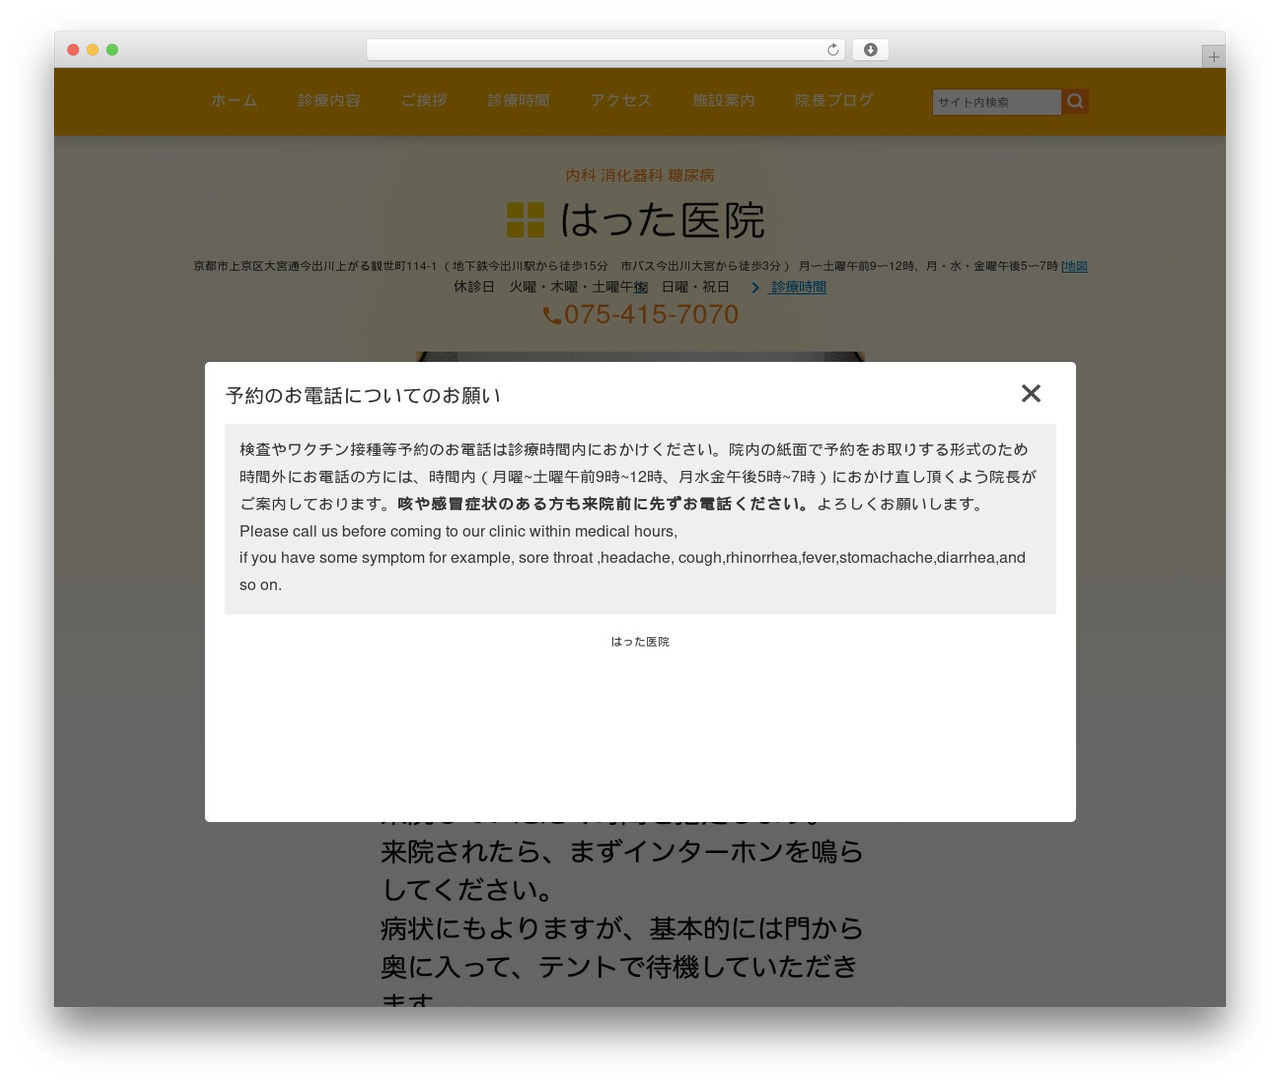Image resolution: width=1280 pixels, height=1084 pixels.
Task: Follow the underlined 診療時間 link
Action: click(798, 287)
